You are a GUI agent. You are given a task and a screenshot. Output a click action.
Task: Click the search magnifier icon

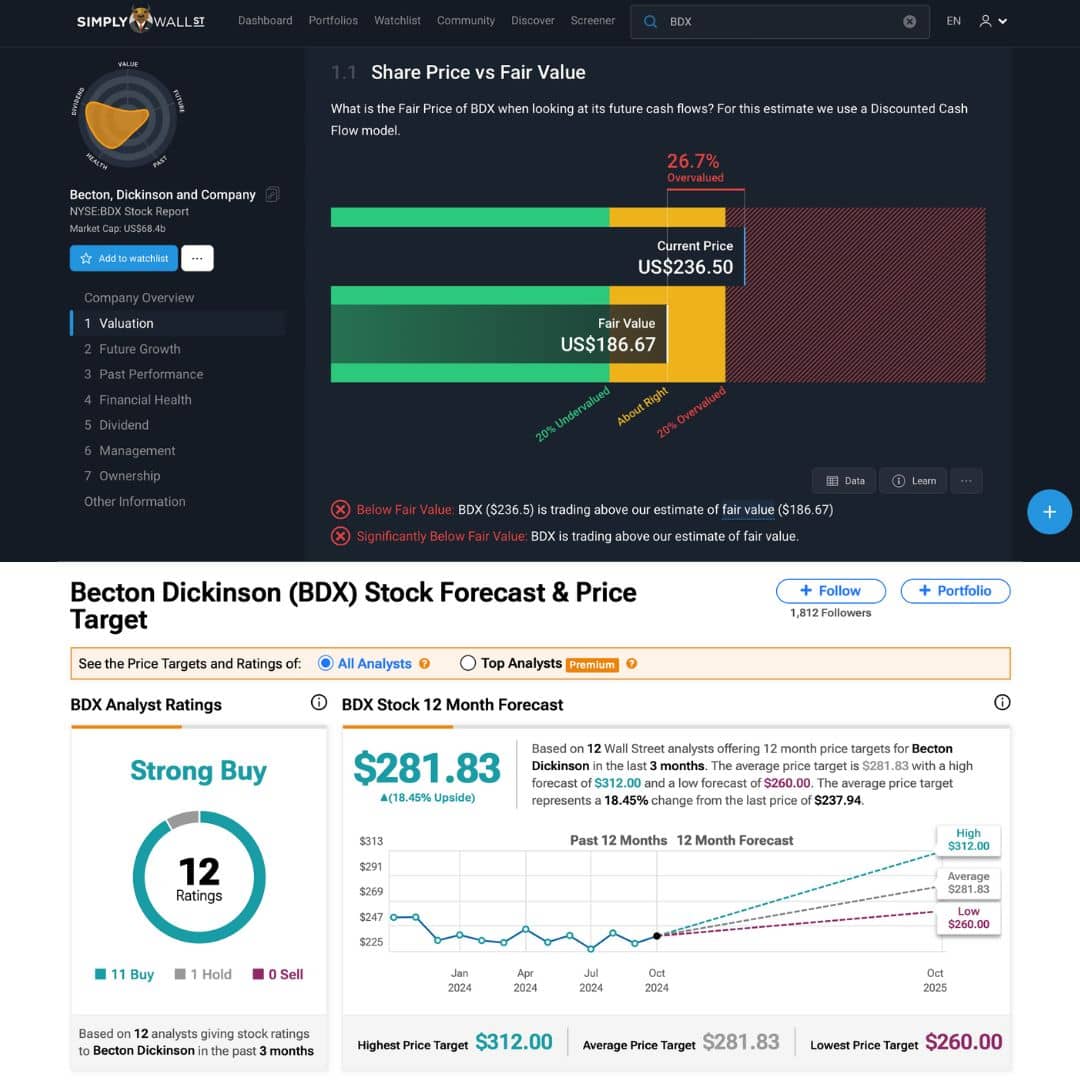[650, 21]
